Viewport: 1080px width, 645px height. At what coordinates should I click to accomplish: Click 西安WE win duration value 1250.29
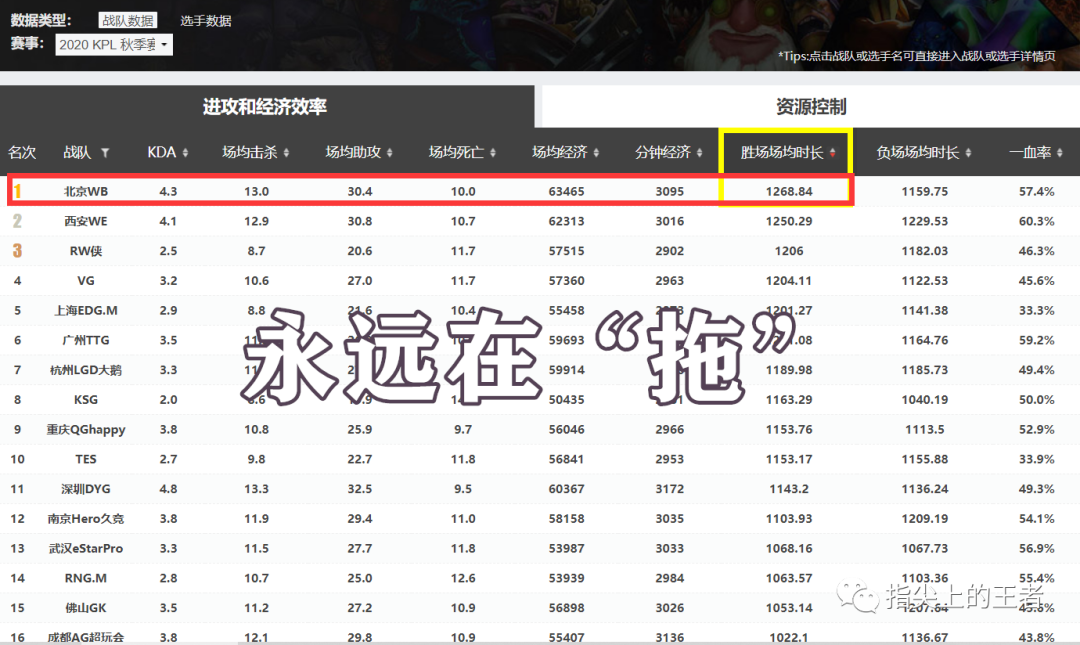(x=789, y=221)
